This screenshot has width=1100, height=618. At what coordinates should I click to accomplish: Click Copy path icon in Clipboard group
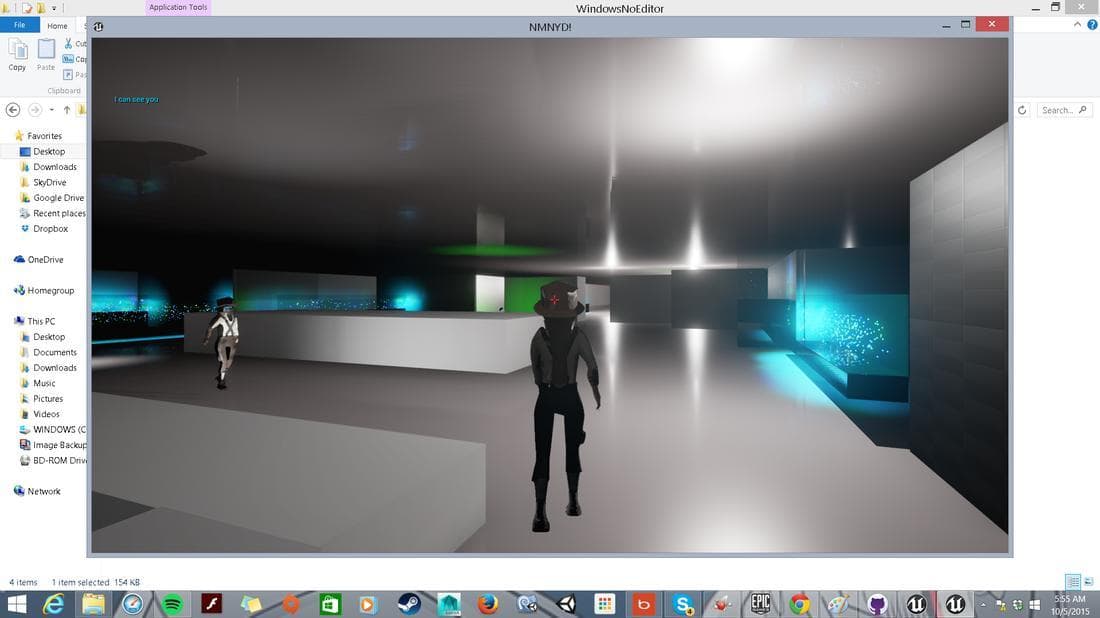pos(68,59)
